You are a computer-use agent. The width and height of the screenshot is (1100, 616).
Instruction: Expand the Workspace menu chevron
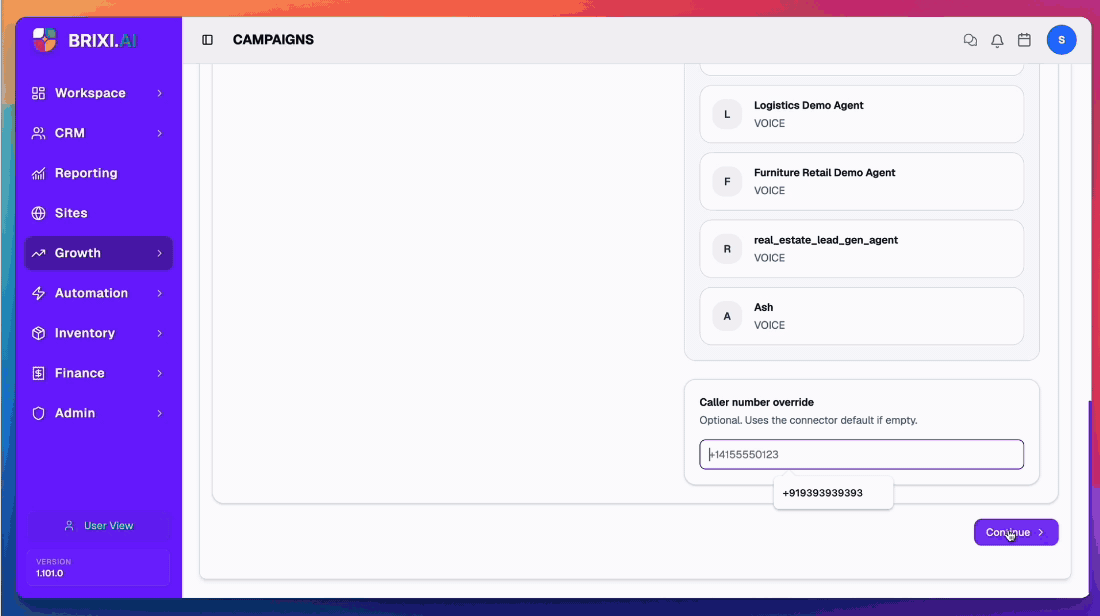pos(160,93)
